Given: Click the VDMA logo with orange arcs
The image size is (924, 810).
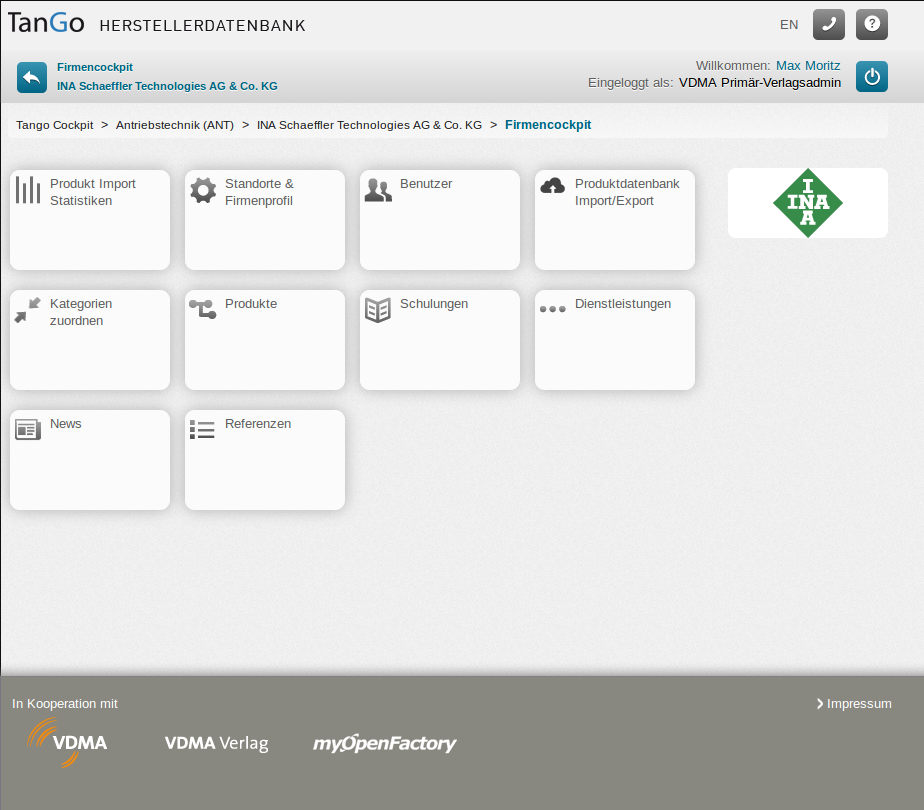Looking at the screenshot, I should tap(67, 742).
